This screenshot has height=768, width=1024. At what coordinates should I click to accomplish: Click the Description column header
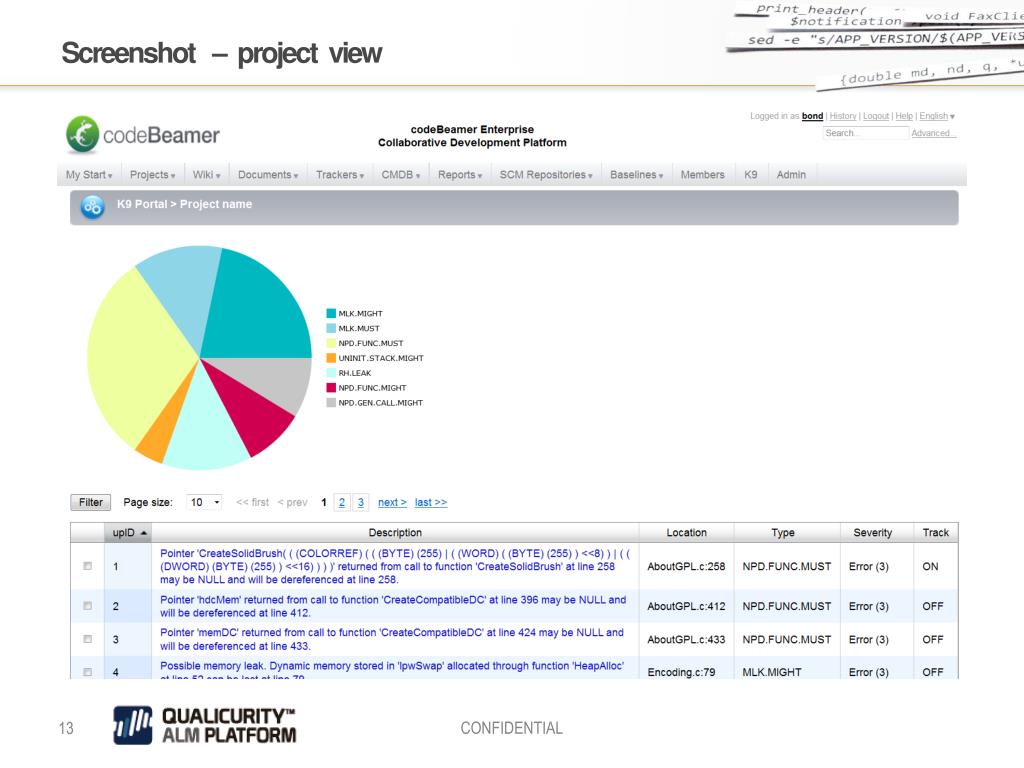click(x=395, y=533)
